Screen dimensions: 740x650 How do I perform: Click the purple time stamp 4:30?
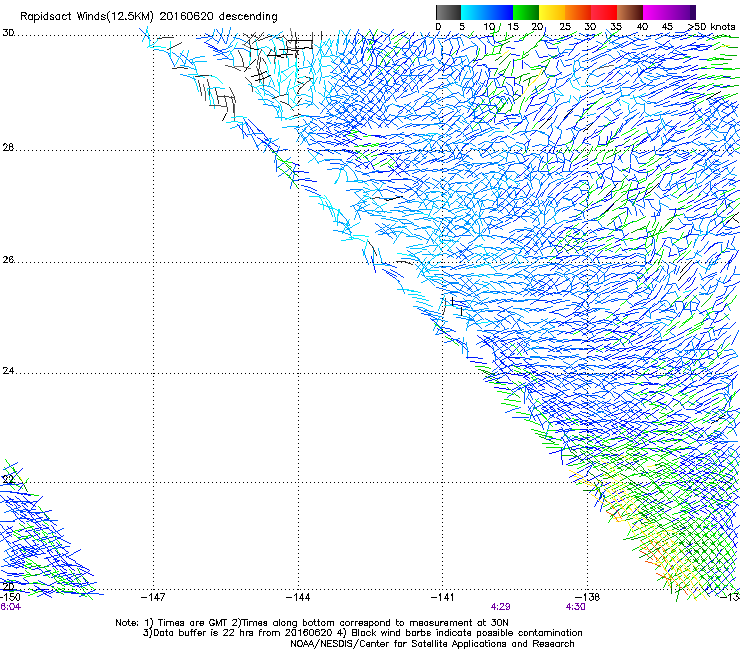pos(575,607)
